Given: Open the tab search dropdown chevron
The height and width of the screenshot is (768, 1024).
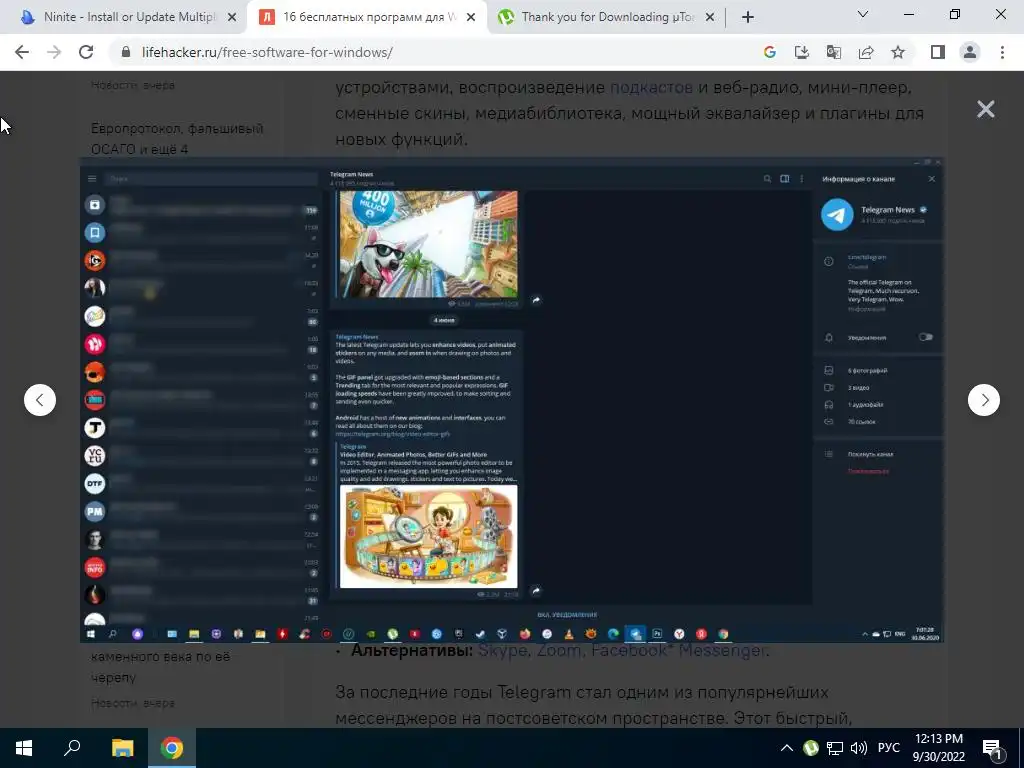Looking at the screenshot, I should [x=863, y=14].
